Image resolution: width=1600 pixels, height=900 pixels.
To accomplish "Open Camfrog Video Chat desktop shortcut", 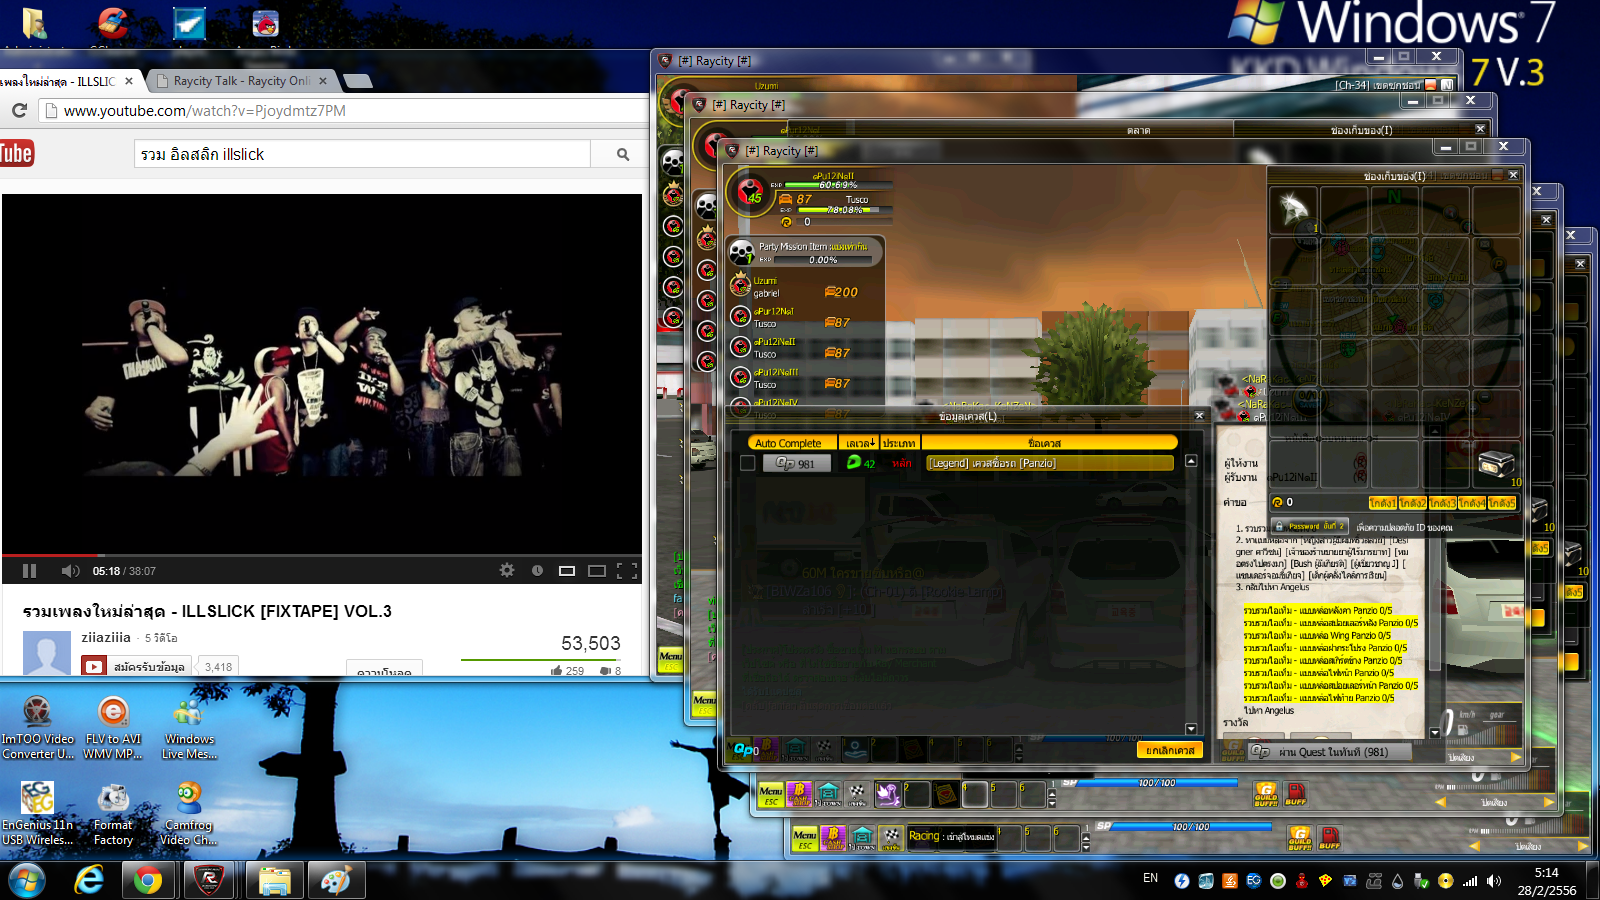I will click(x=189, y=815).
